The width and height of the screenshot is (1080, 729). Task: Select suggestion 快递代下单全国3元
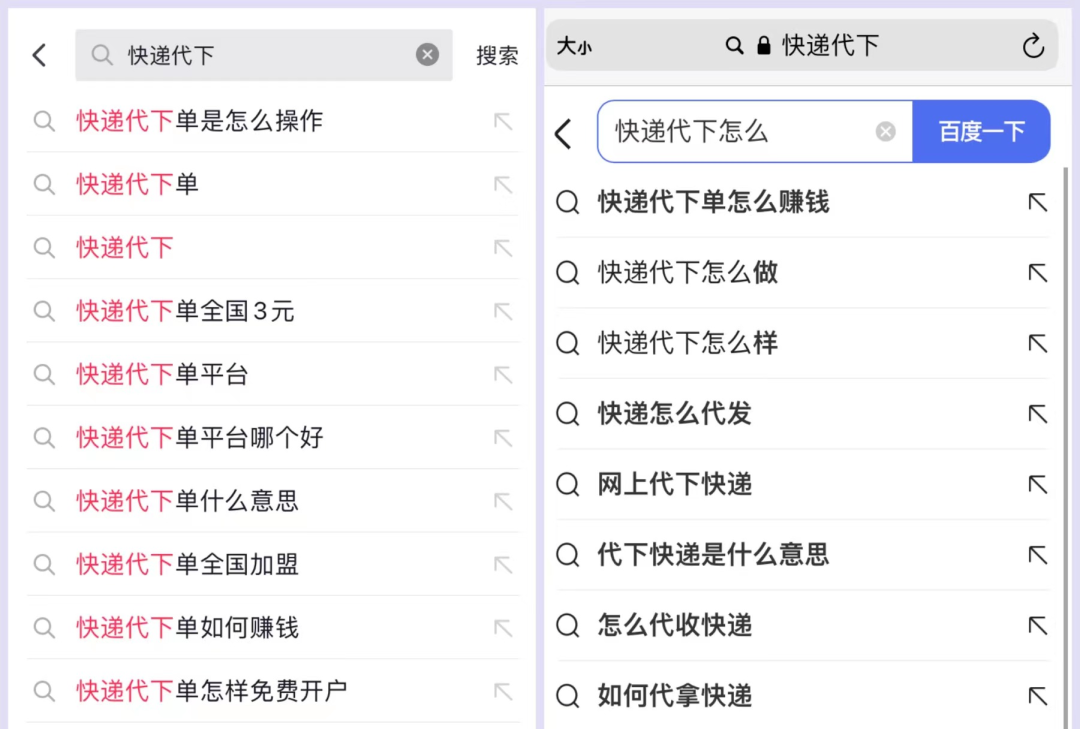tap(273, 311)
